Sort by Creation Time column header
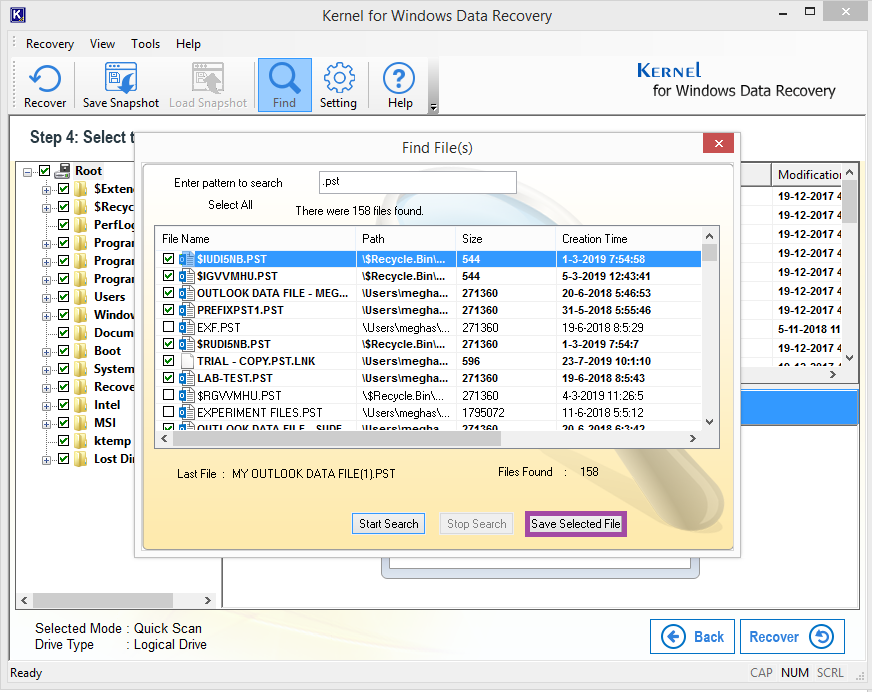Viewport: 872px width, 692px height. point(628,239)
